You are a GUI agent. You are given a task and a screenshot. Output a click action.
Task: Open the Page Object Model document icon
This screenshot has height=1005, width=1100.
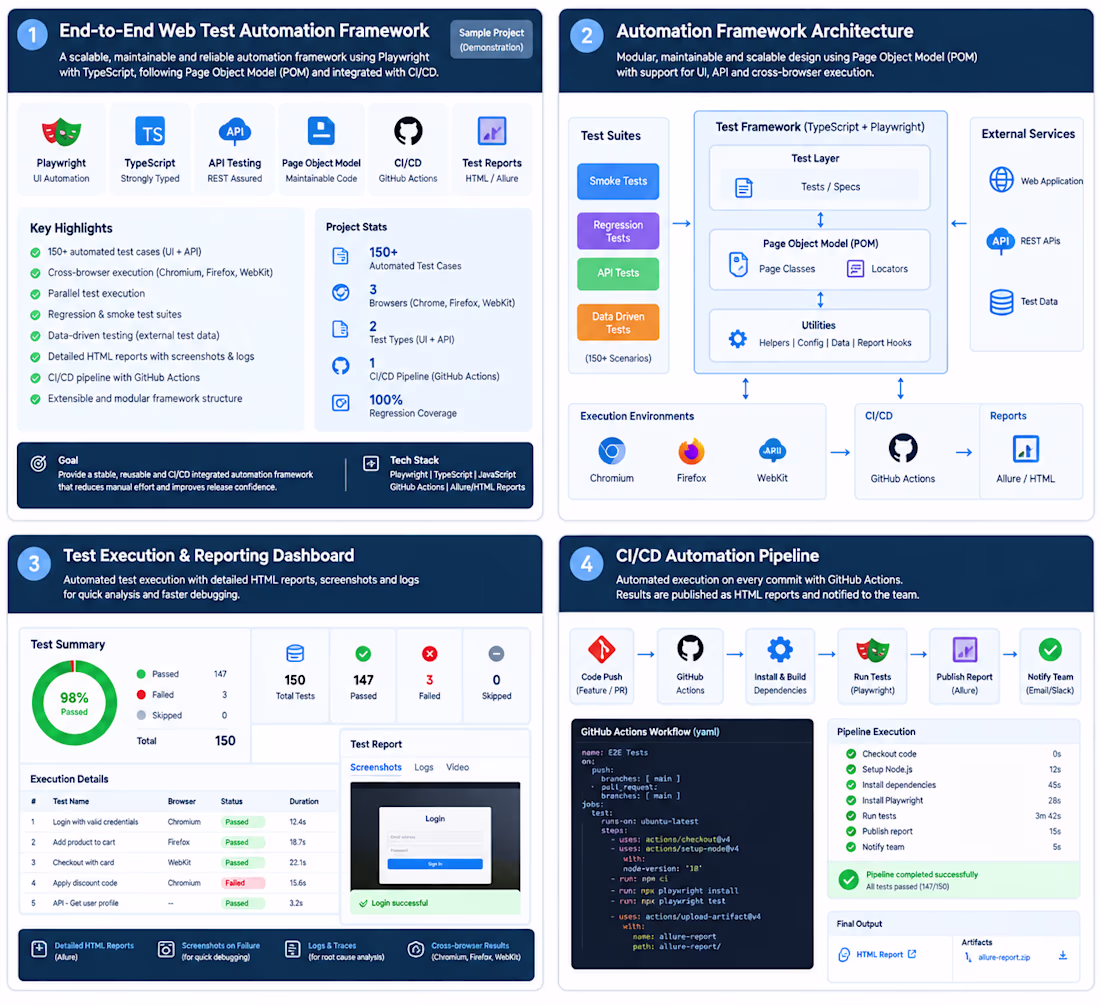click(x=321, y=131)
